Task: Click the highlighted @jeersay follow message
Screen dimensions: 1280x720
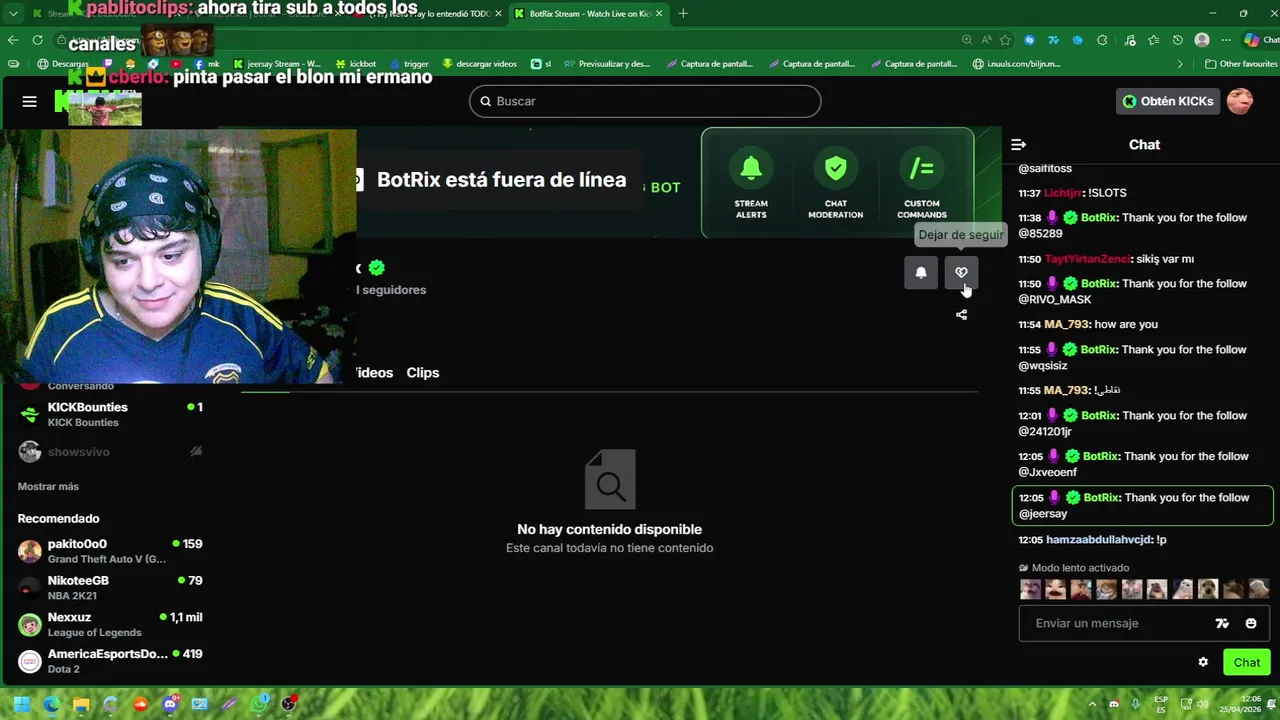Action: (1142, 505)
